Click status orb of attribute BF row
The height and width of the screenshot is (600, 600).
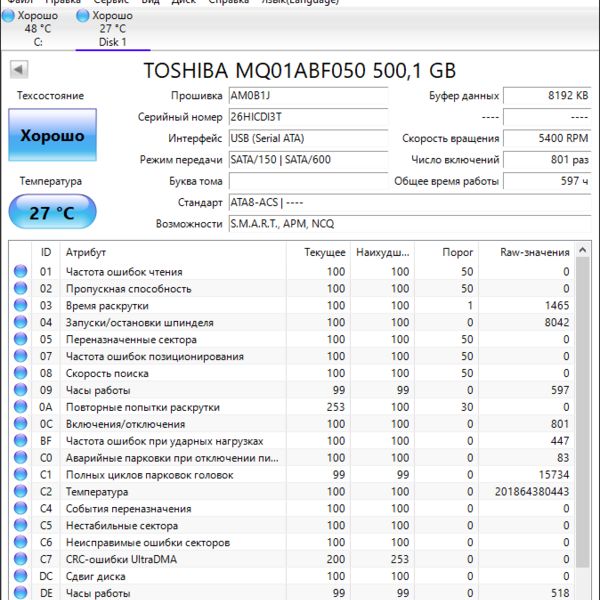(x=21, y=440)
